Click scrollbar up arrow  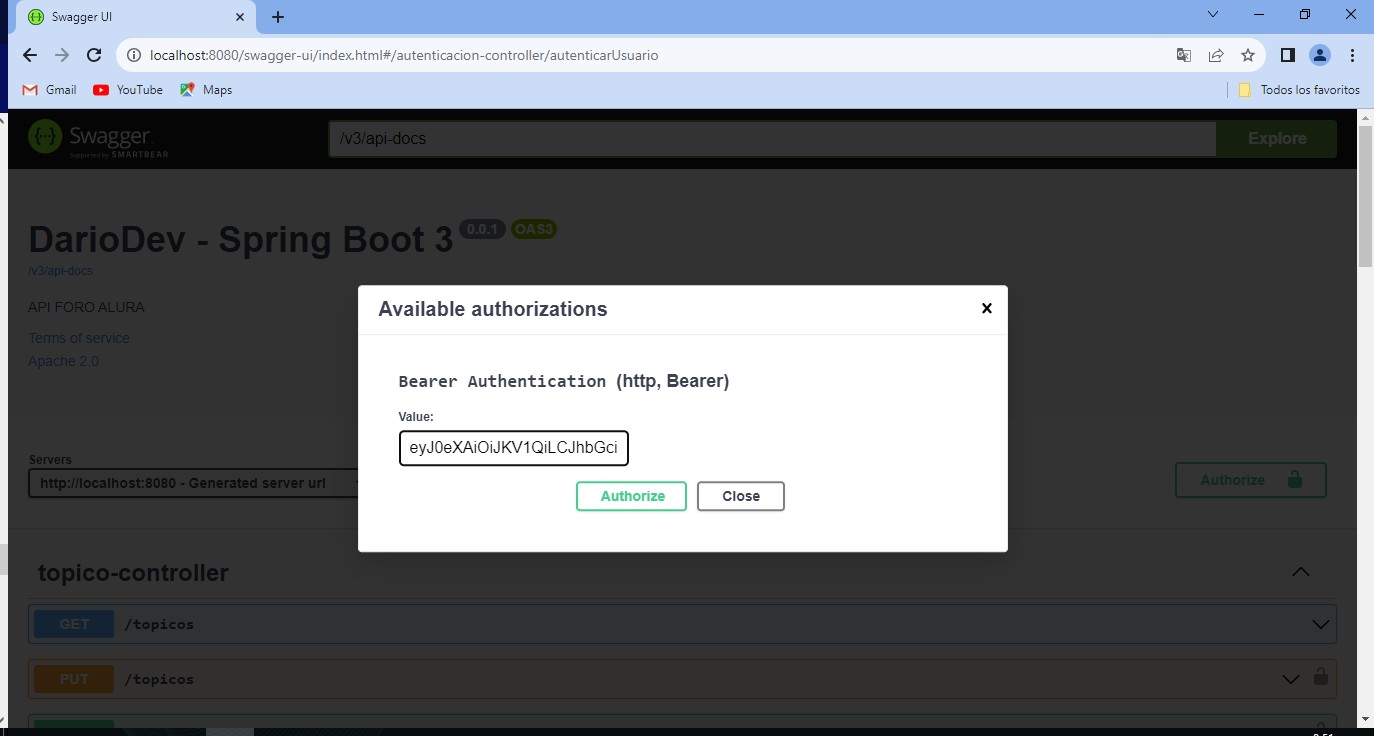pyautogui.click(x=1365, y=117)
